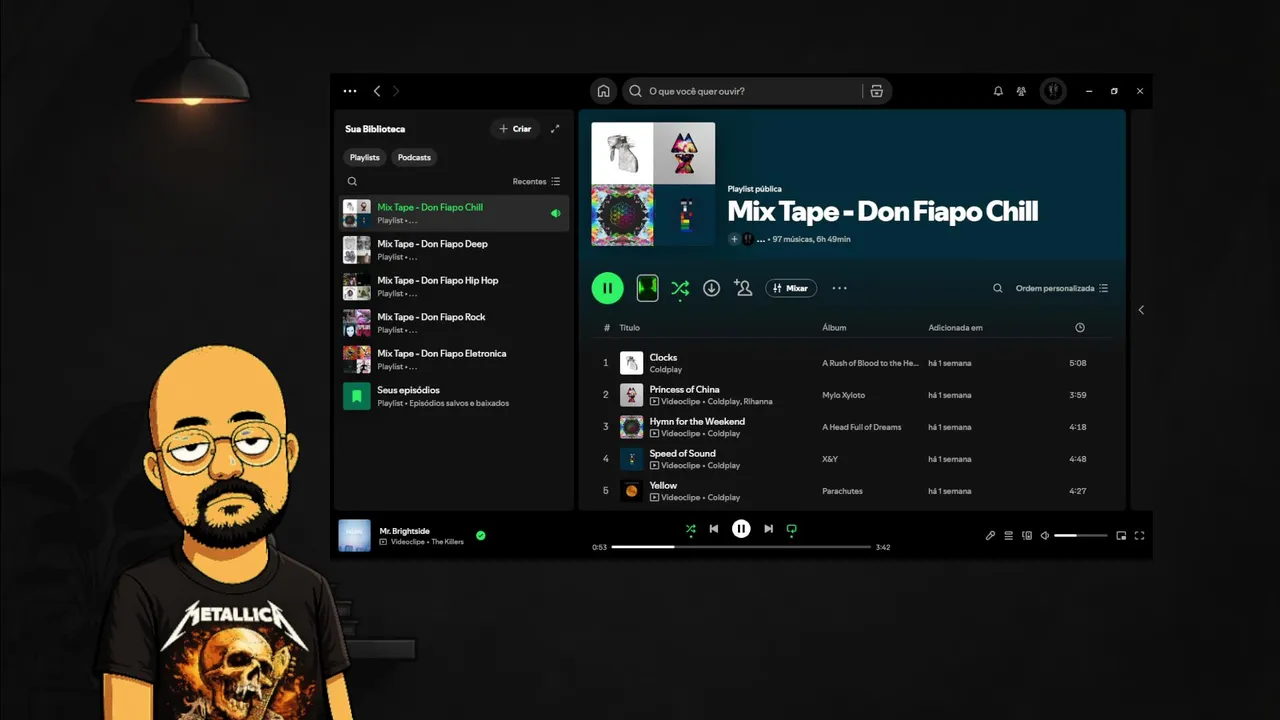Mute with the speaker volume icon
Viewport: 1280px width, 720px height.
click(1045, 535)
